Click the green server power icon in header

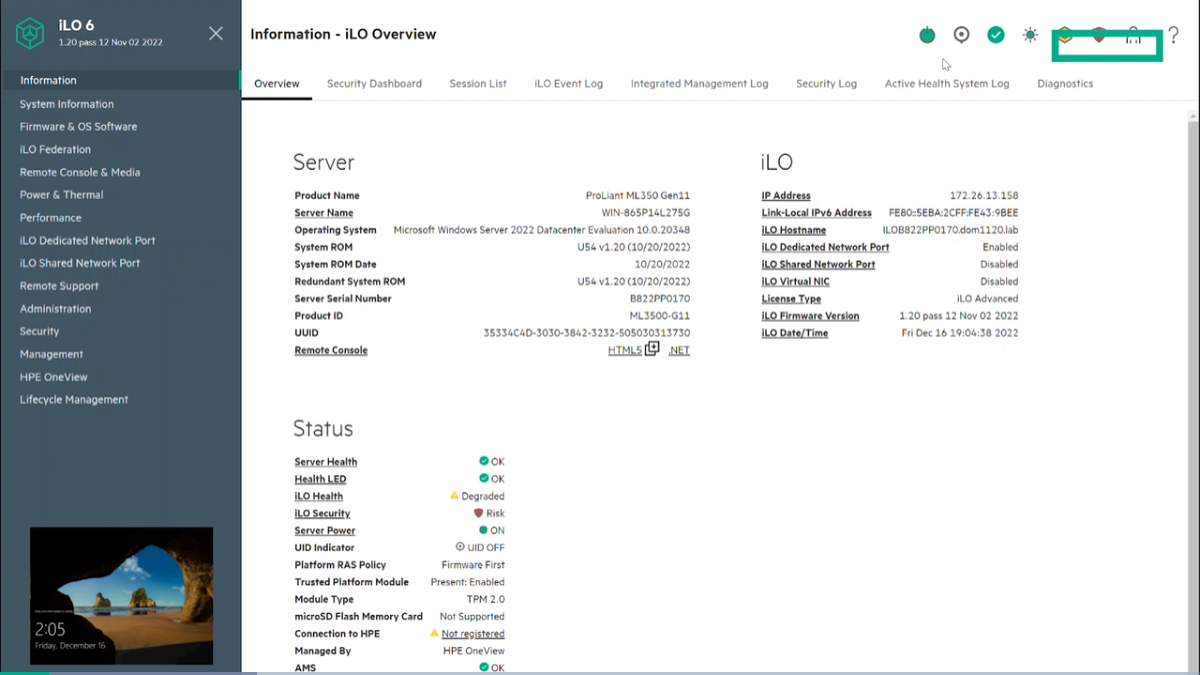tap(927, 35)
